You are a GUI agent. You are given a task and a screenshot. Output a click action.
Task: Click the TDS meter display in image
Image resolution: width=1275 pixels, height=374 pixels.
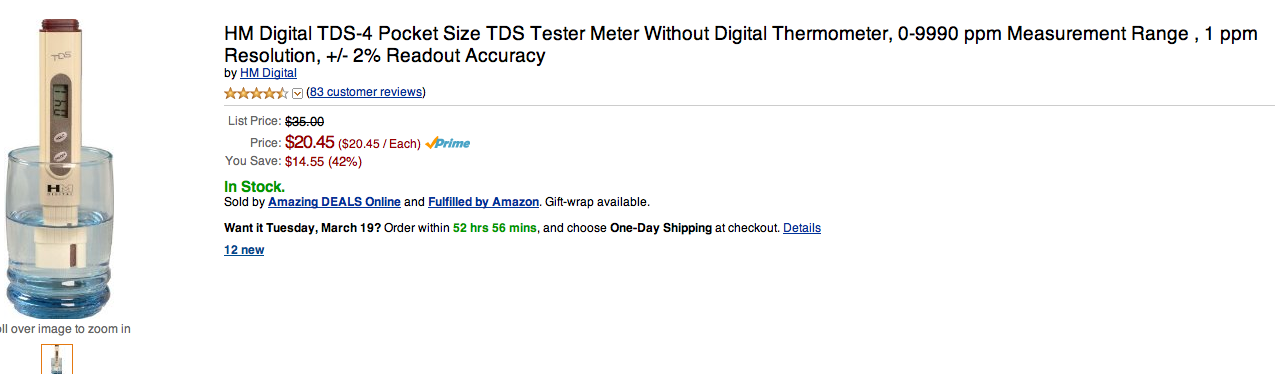tap(61, 100)
